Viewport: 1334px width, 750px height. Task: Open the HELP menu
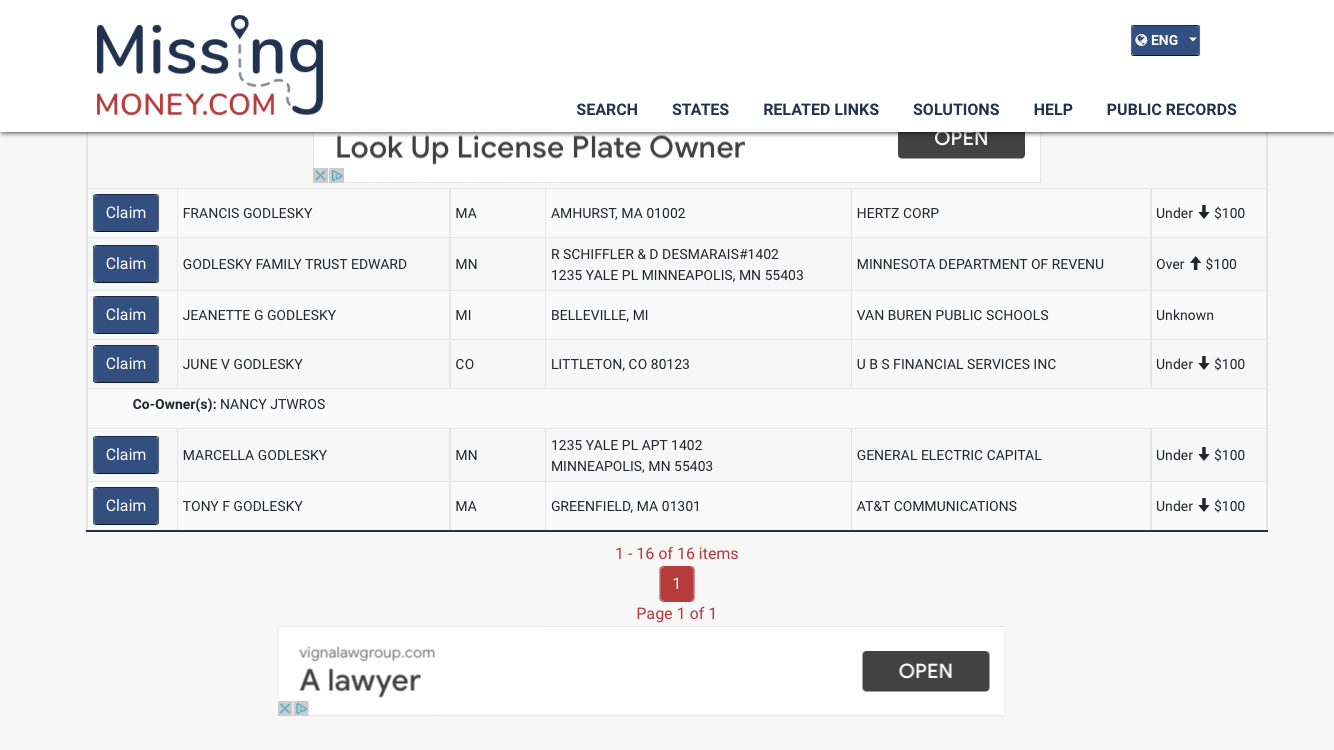click(1053, 110)
